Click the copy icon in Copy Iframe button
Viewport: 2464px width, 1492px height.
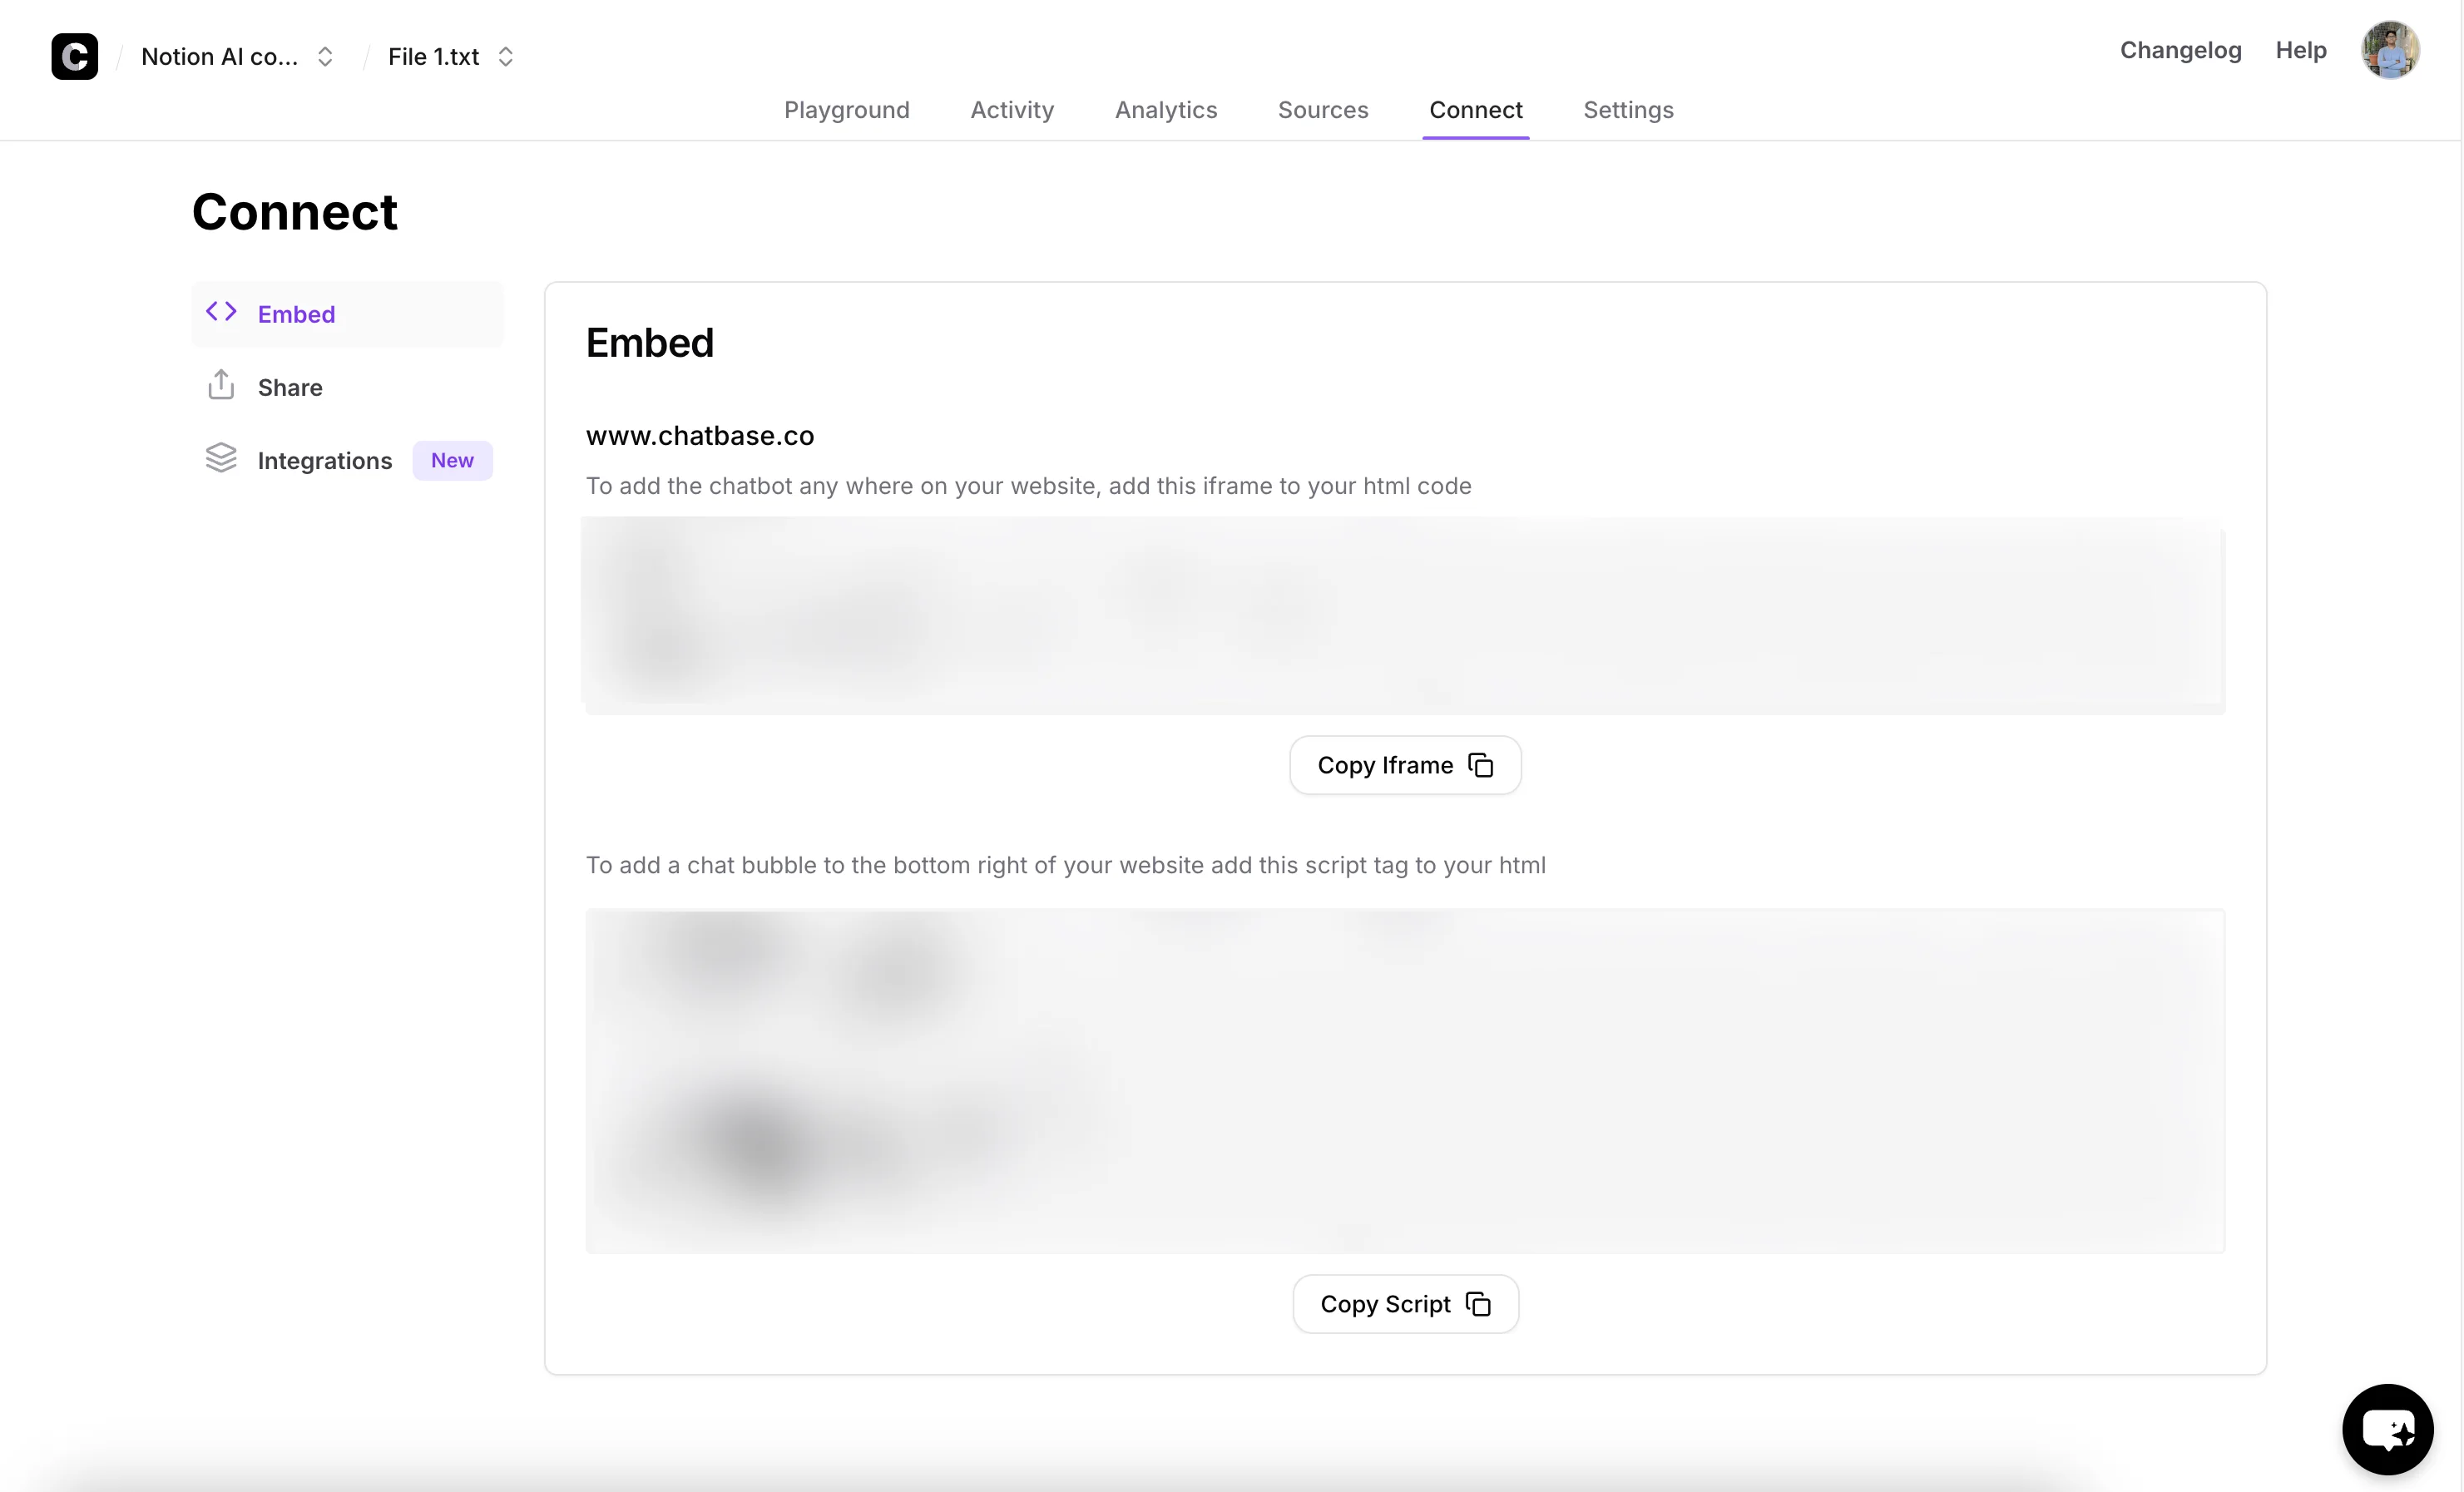click(1481, 765)
